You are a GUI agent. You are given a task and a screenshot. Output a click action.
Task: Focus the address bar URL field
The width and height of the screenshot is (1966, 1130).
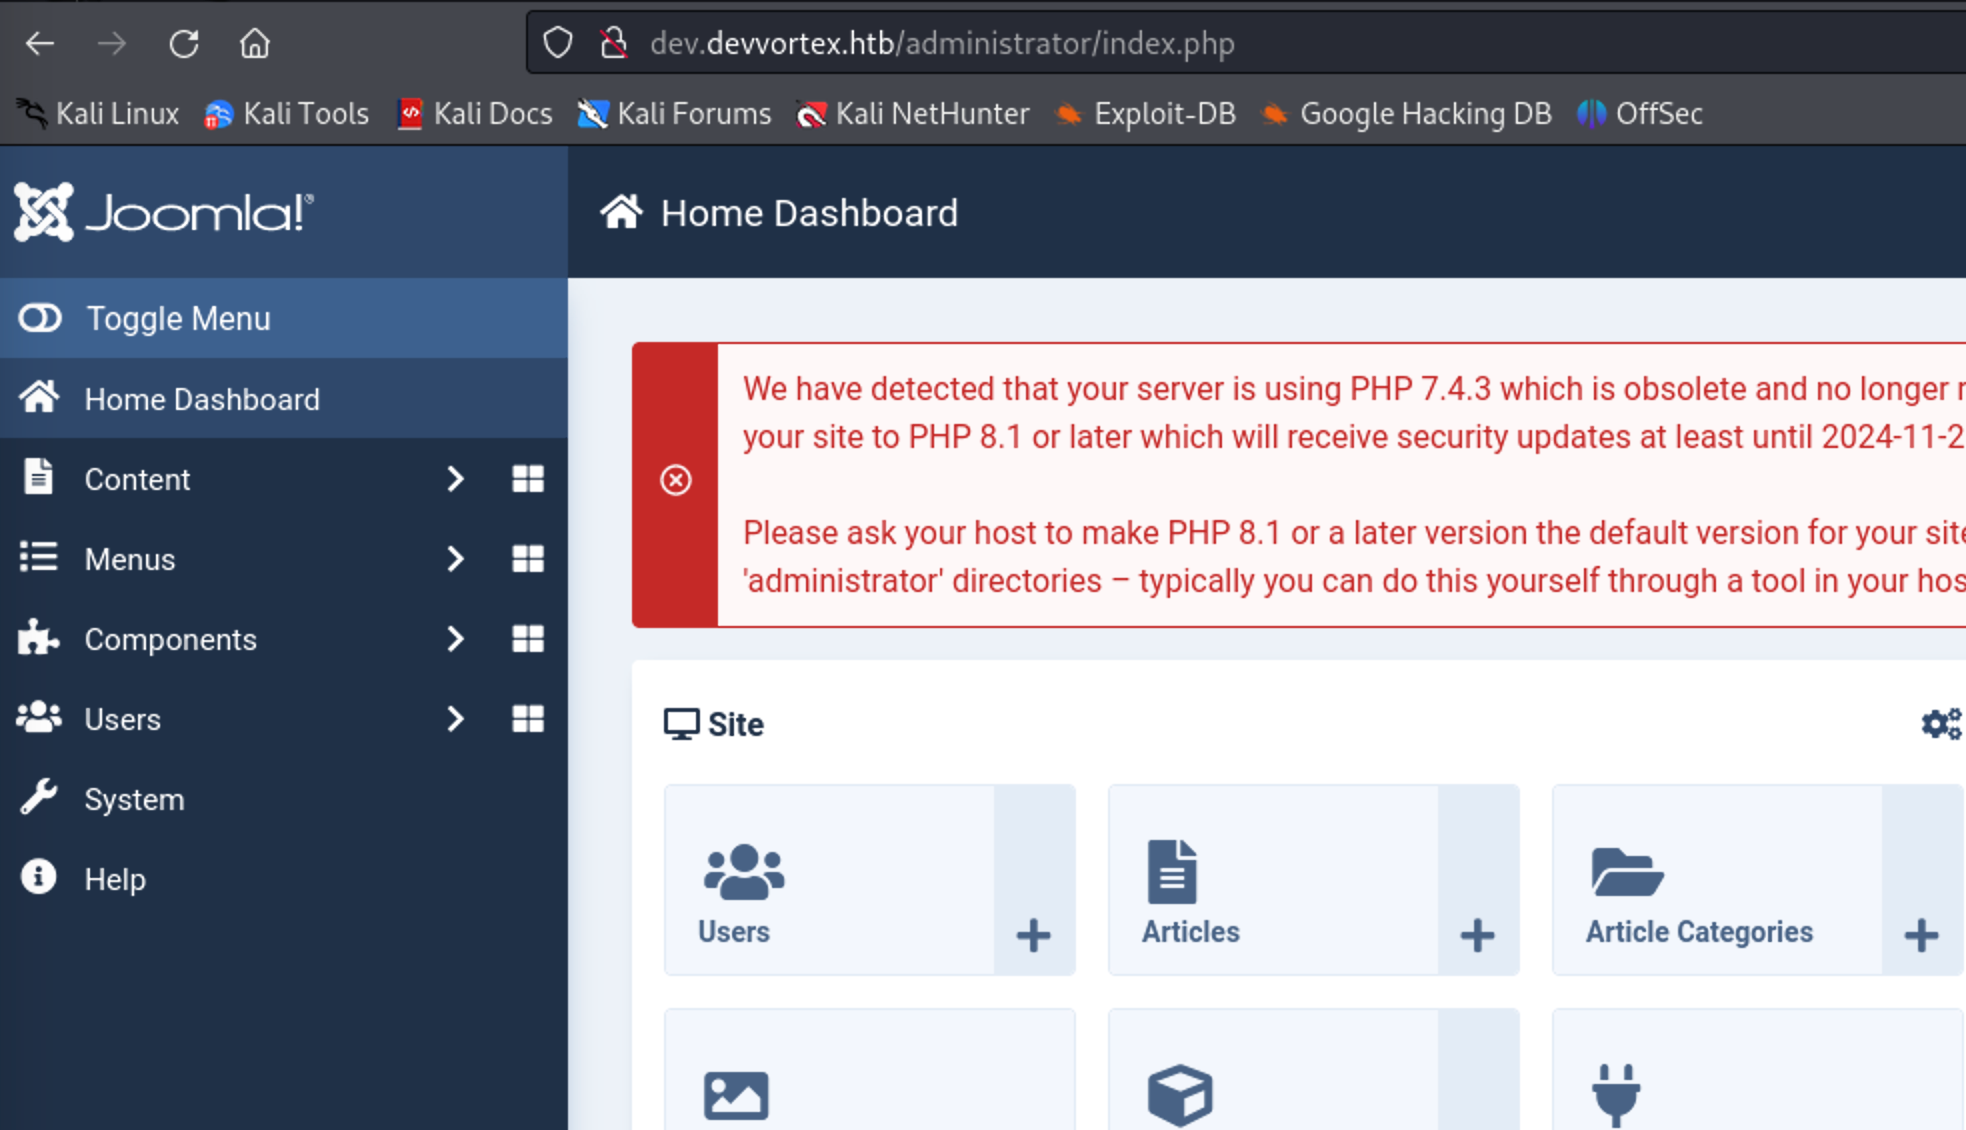pos(1246,43)
